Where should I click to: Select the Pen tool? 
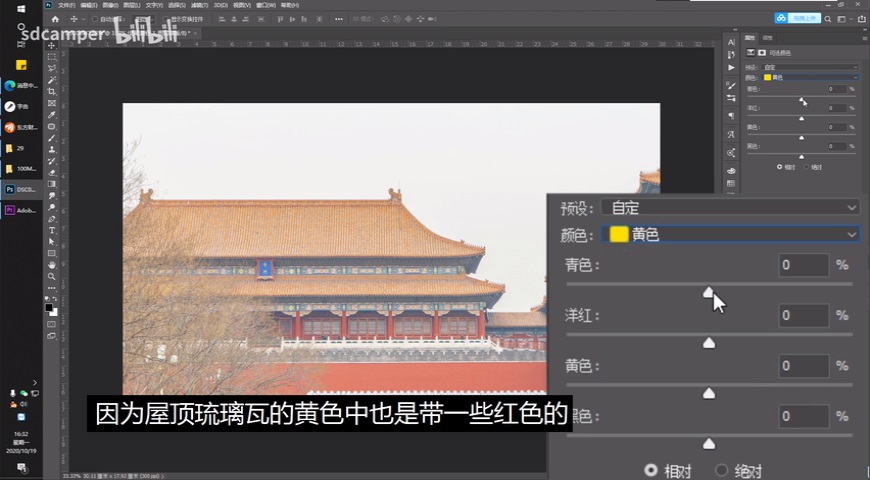52,219
